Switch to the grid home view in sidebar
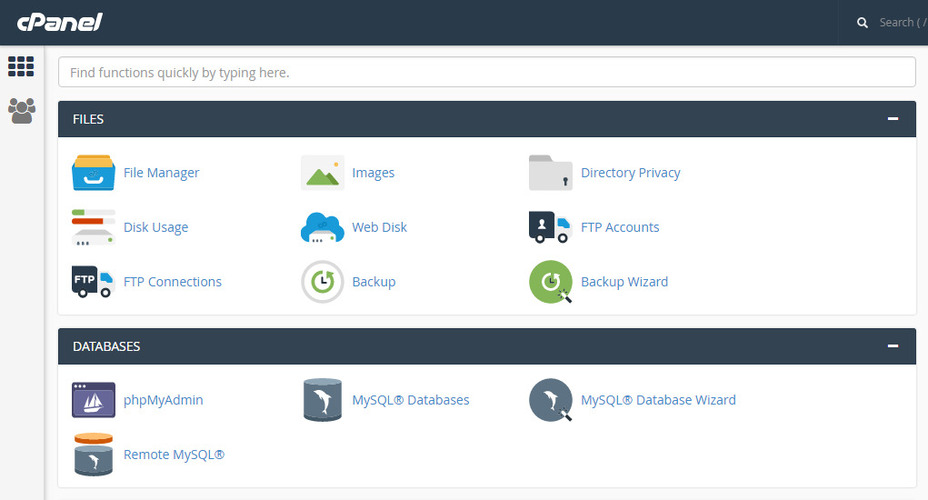Screen dimensions: 928x500 pyautogui.click(x=21, y=67)
